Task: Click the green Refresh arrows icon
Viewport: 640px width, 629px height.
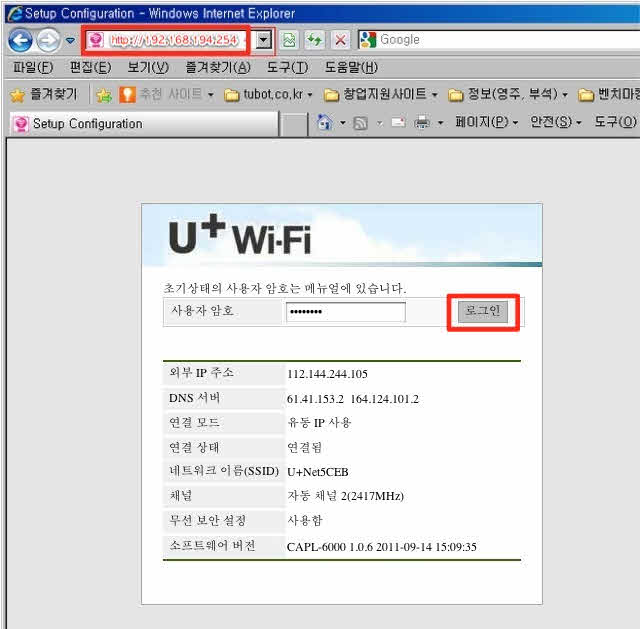Action: (x=314, y=40)
